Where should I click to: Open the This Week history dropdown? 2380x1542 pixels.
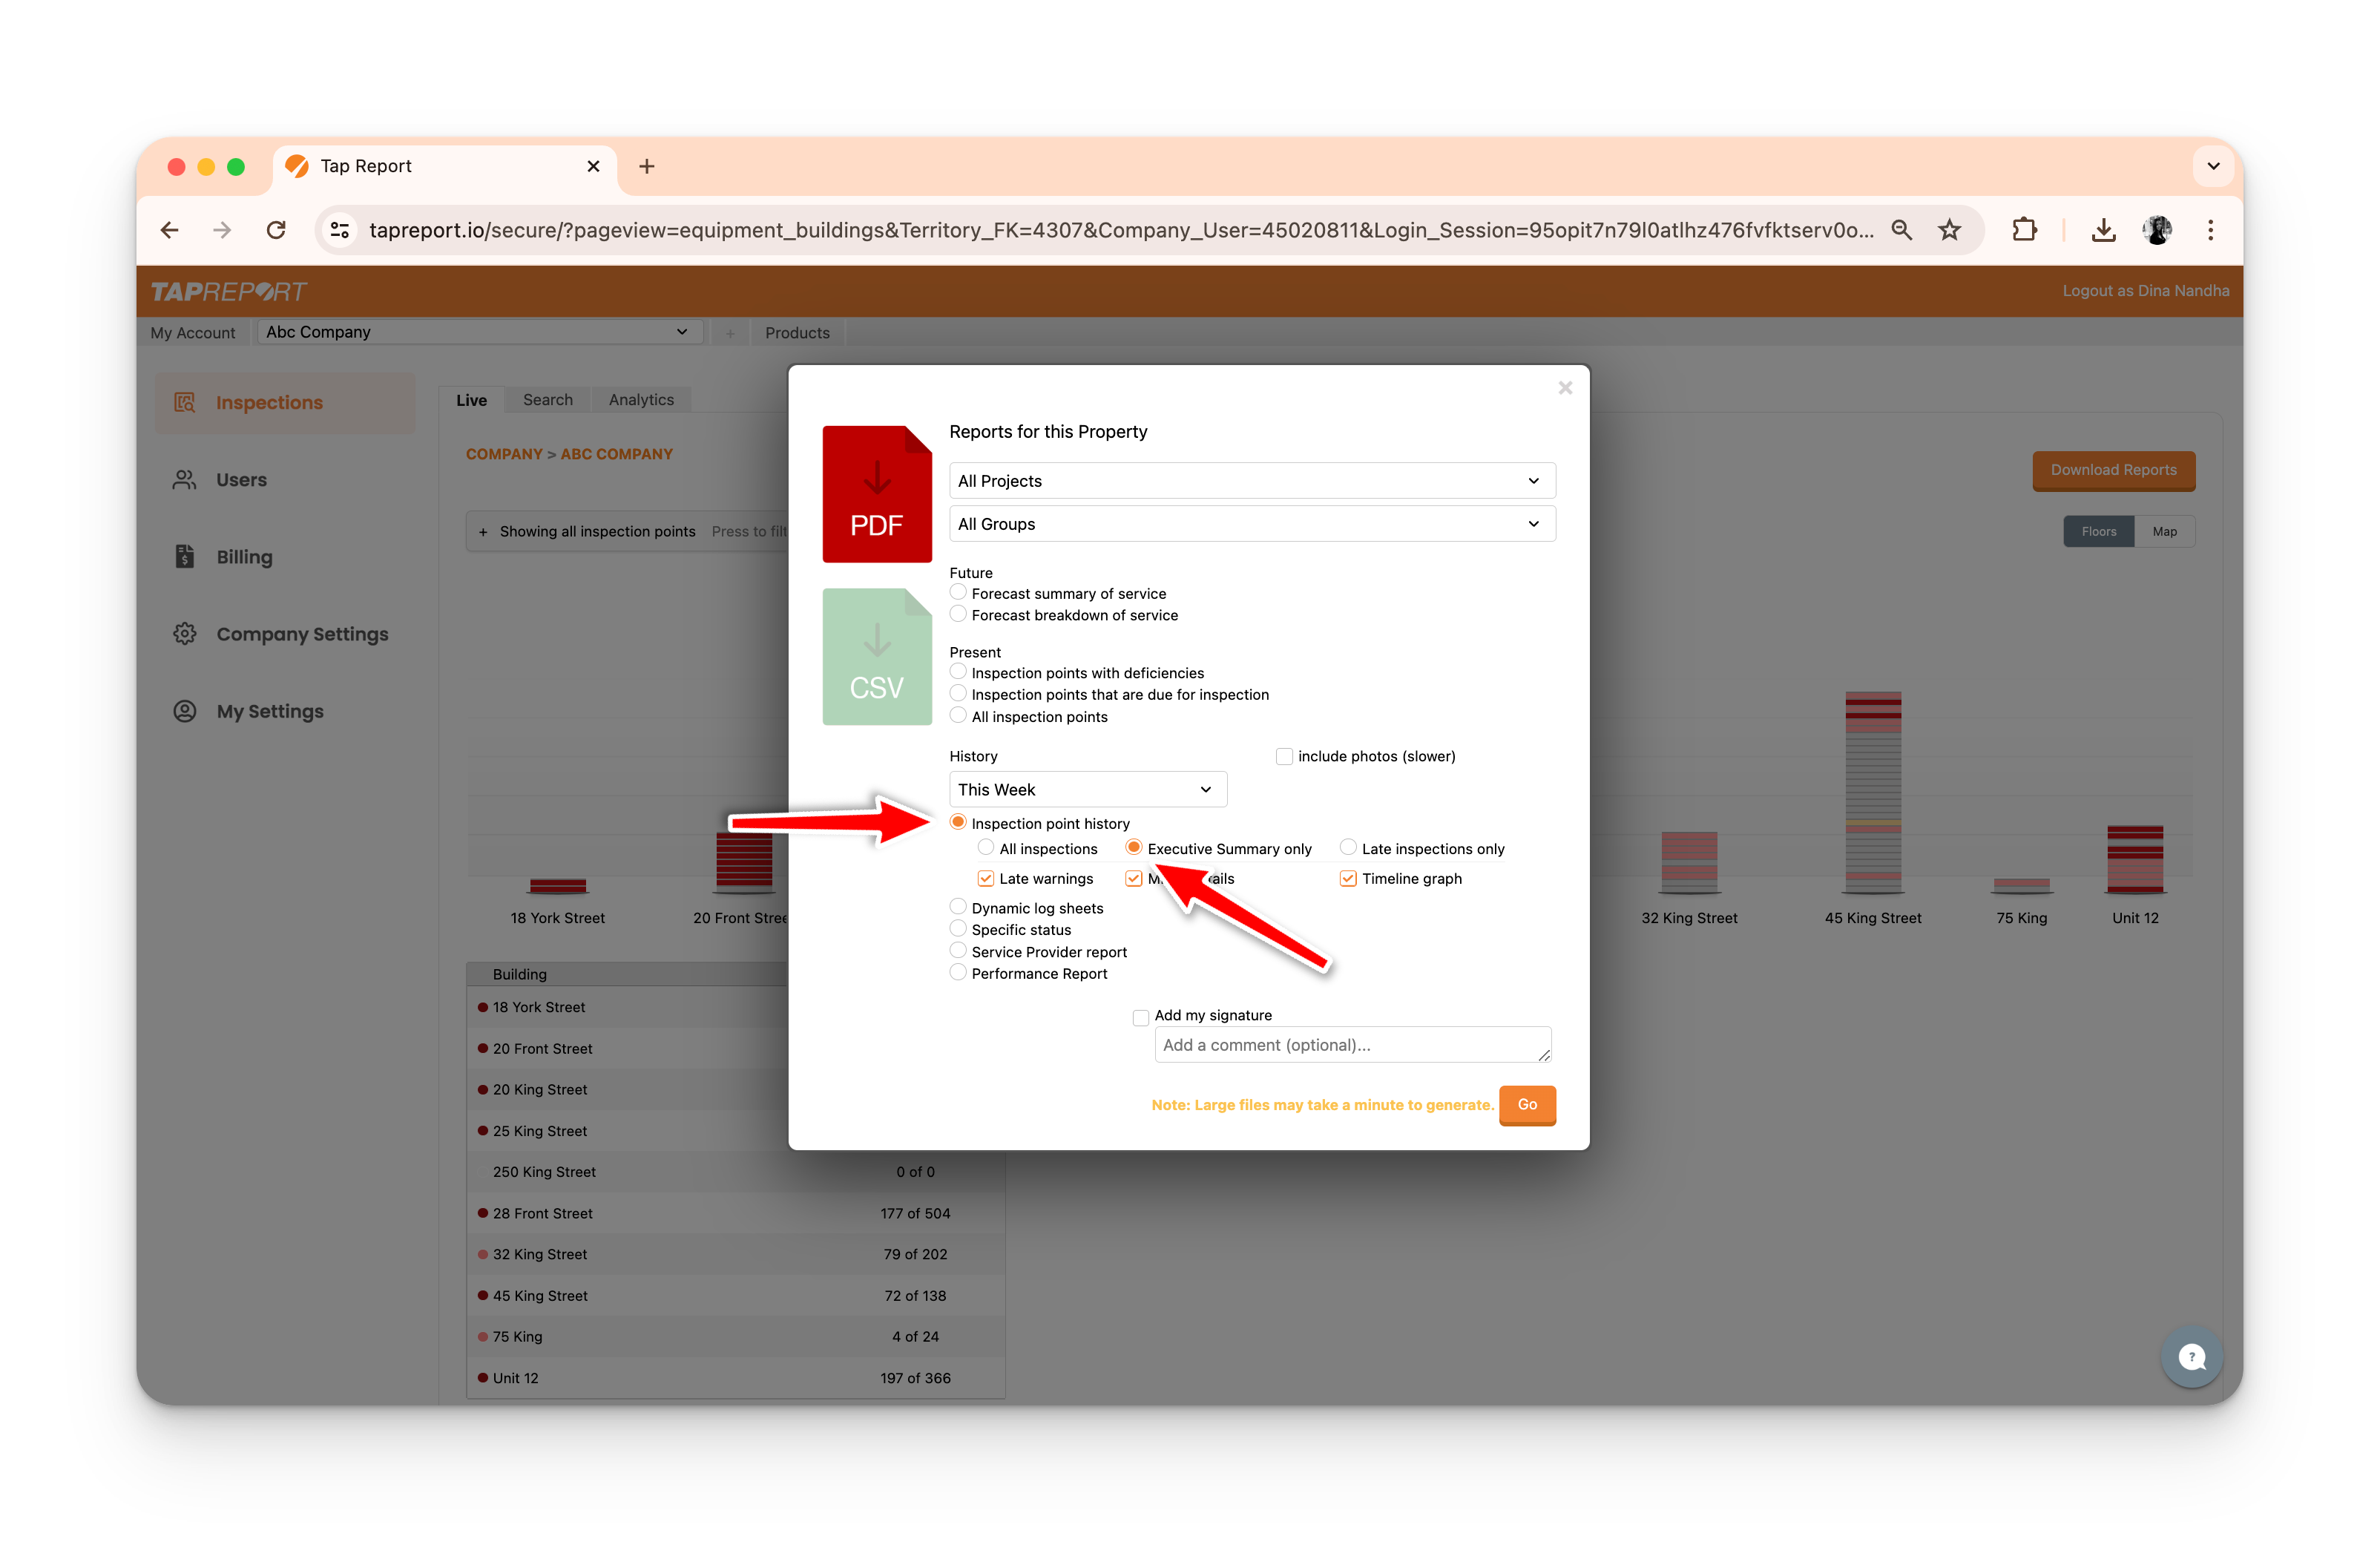tap(1087, 789)
